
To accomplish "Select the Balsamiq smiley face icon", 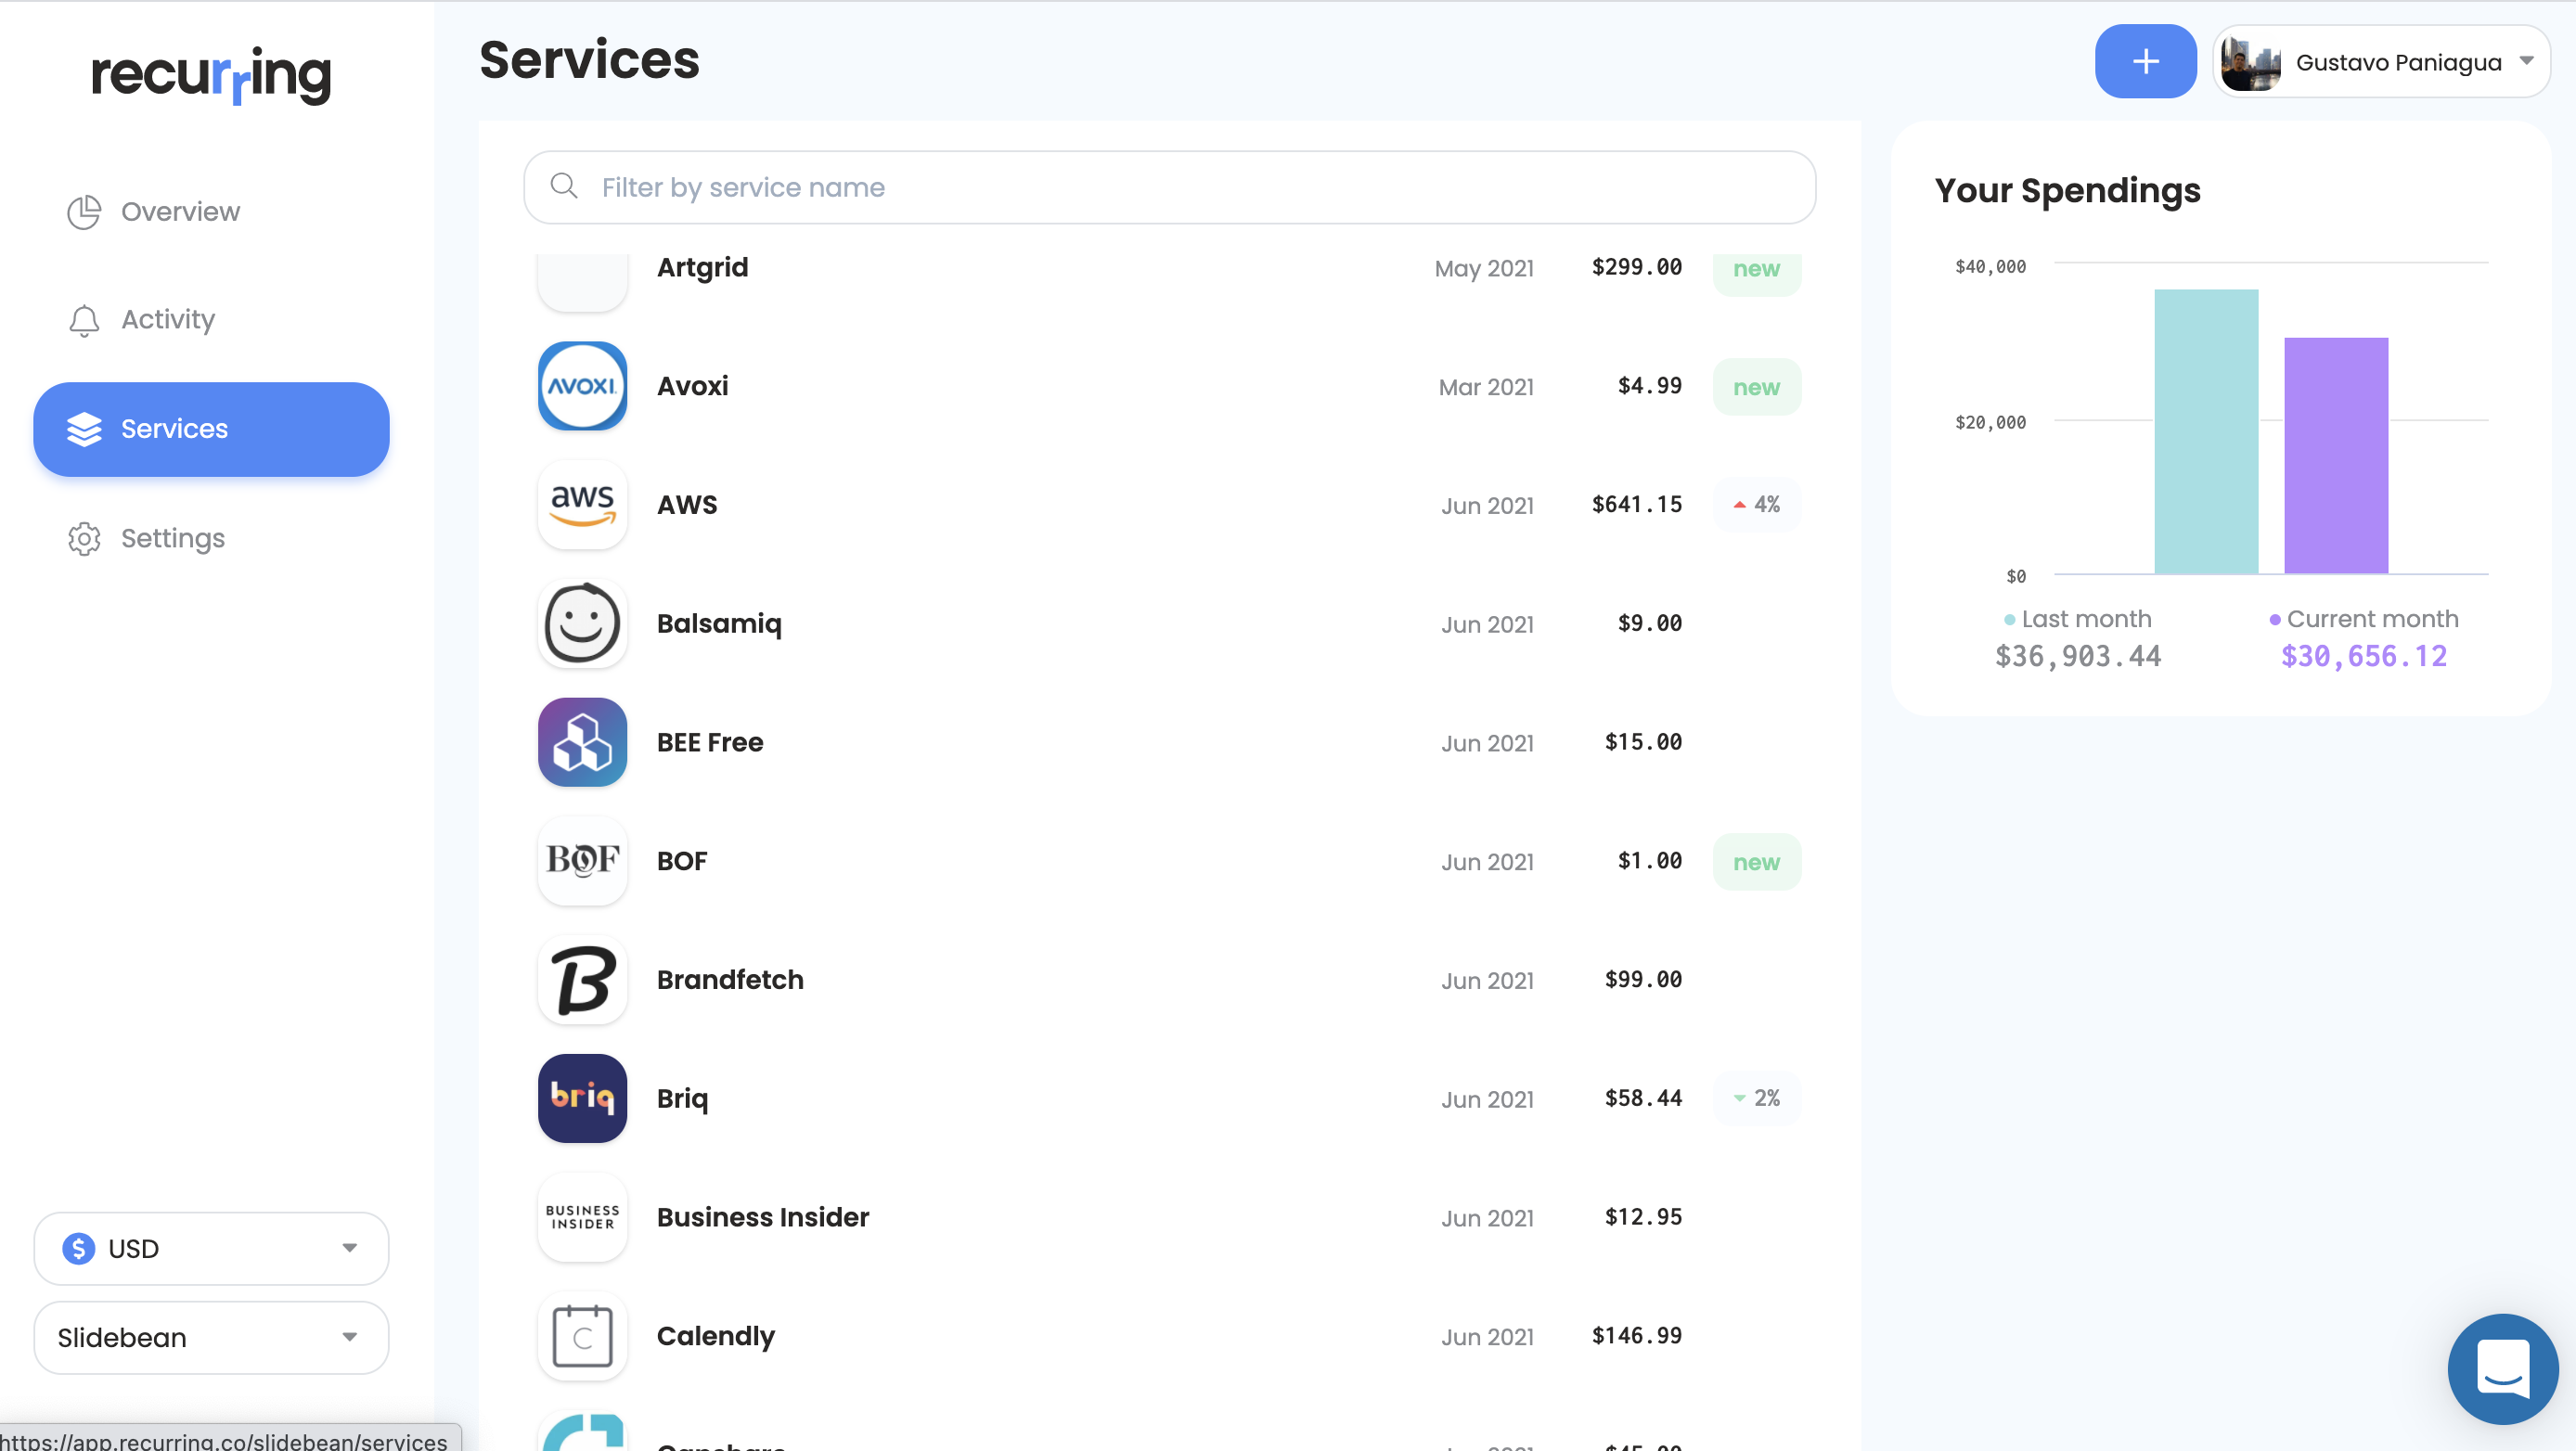I will tap(582, 623).
